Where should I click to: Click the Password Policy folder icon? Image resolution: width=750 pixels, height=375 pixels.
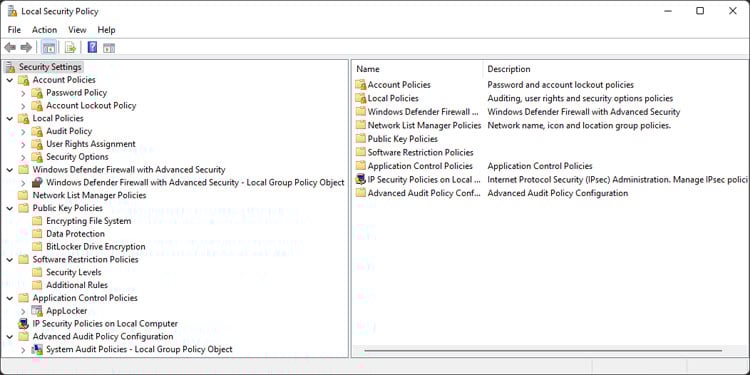(37, 93)
